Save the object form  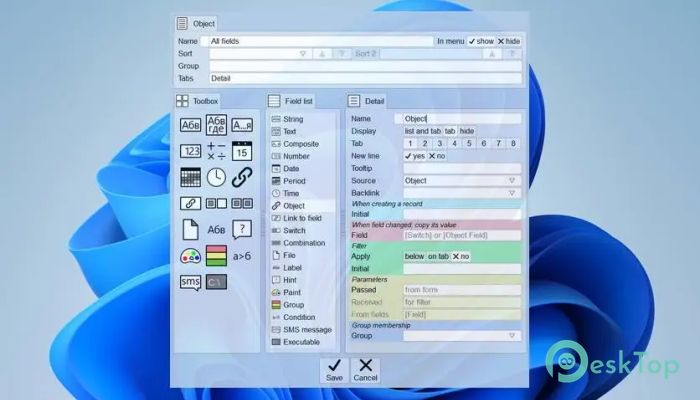coord(334,370)
